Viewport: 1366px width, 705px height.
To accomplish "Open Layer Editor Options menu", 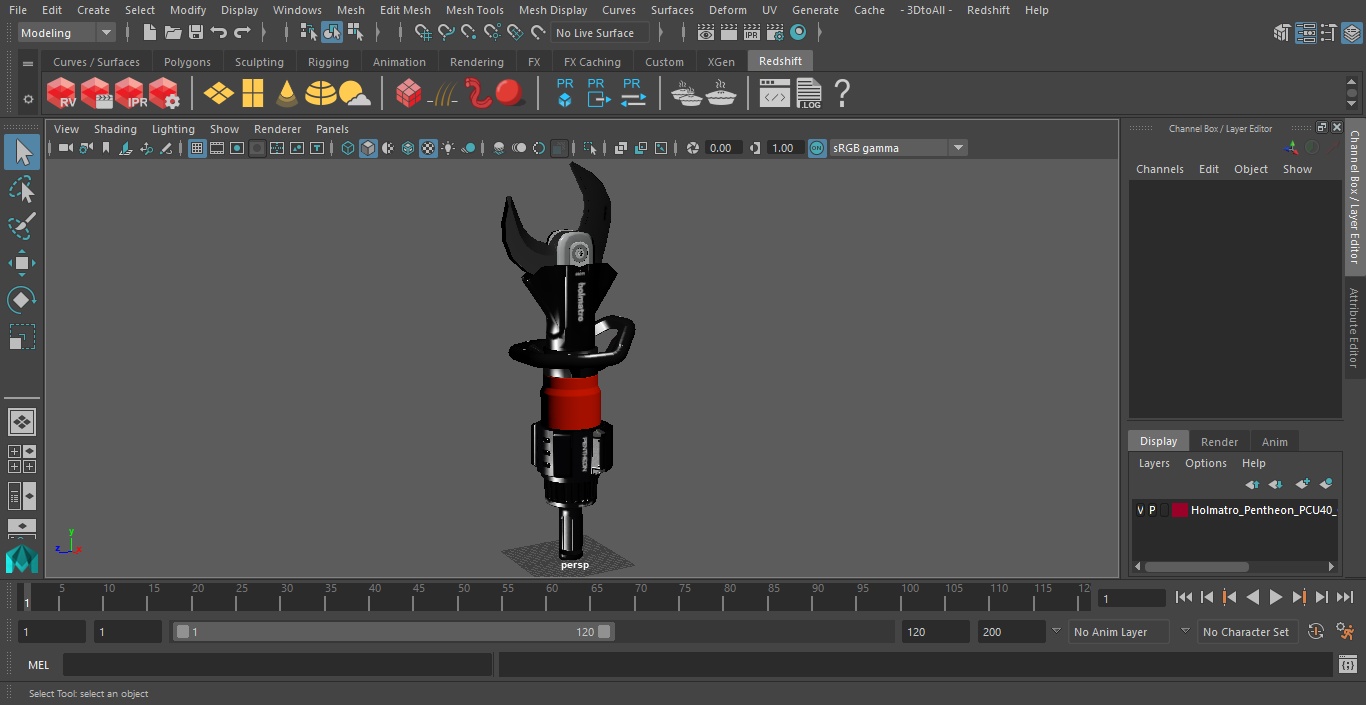I will [x=1206, y=463].
